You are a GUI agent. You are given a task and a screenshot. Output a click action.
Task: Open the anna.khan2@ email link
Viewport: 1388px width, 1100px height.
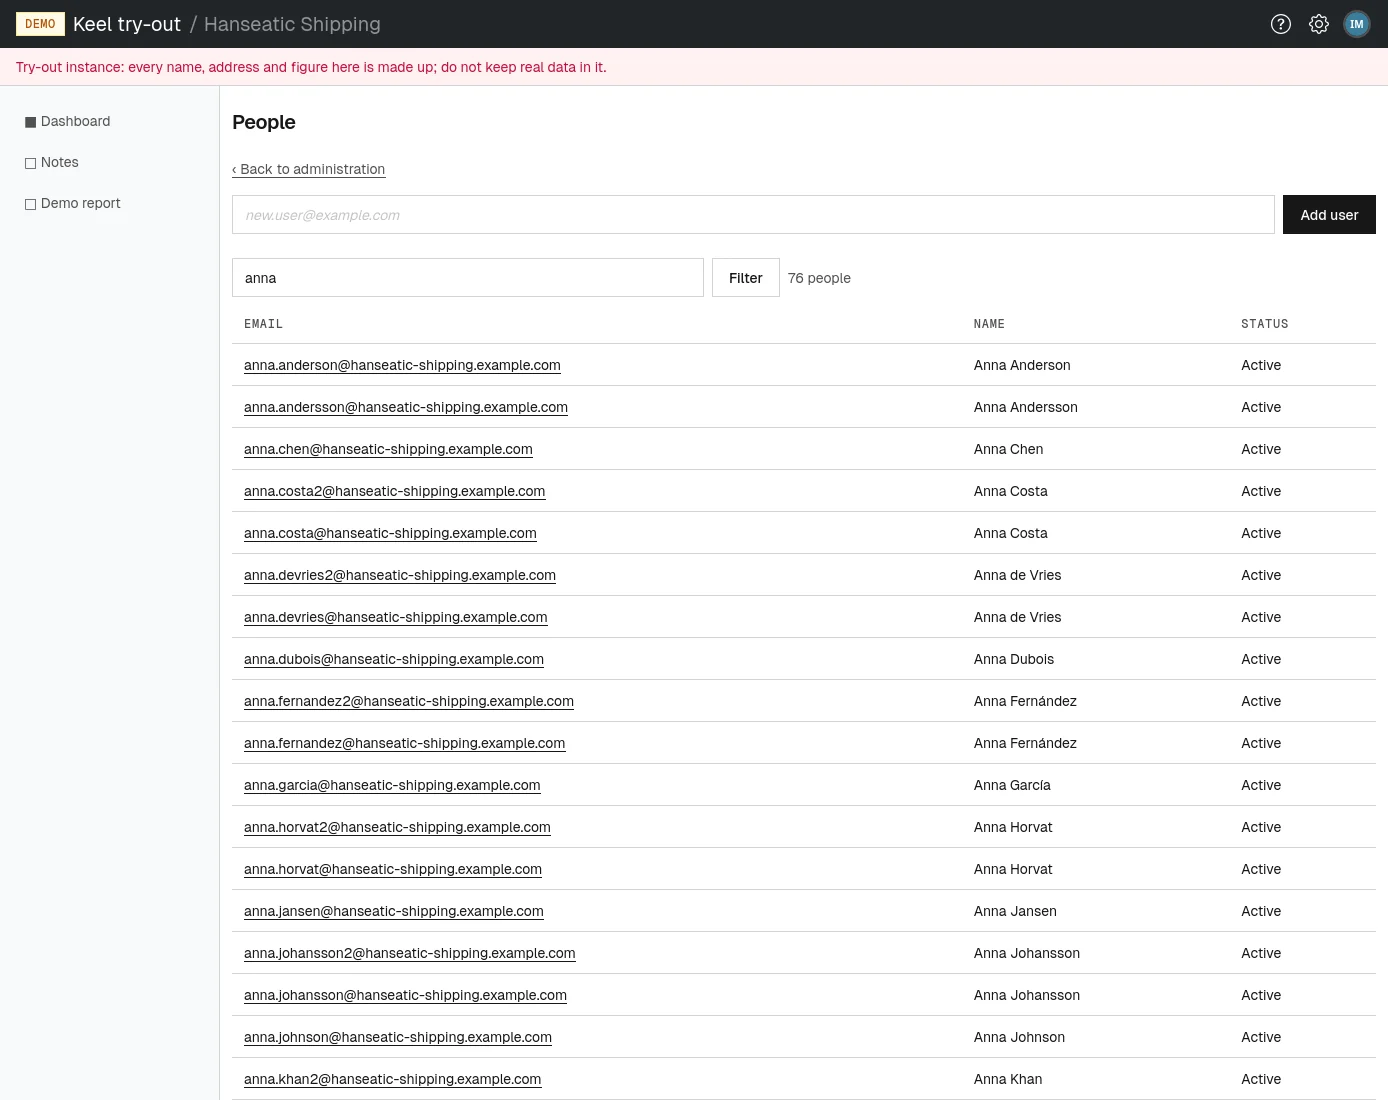pyautogui.click(x=393, y=1079)
